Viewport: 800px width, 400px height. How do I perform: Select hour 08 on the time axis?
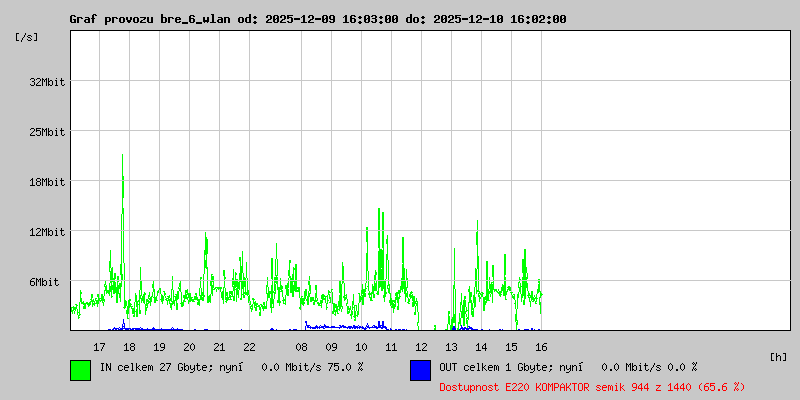click(301, 347)
